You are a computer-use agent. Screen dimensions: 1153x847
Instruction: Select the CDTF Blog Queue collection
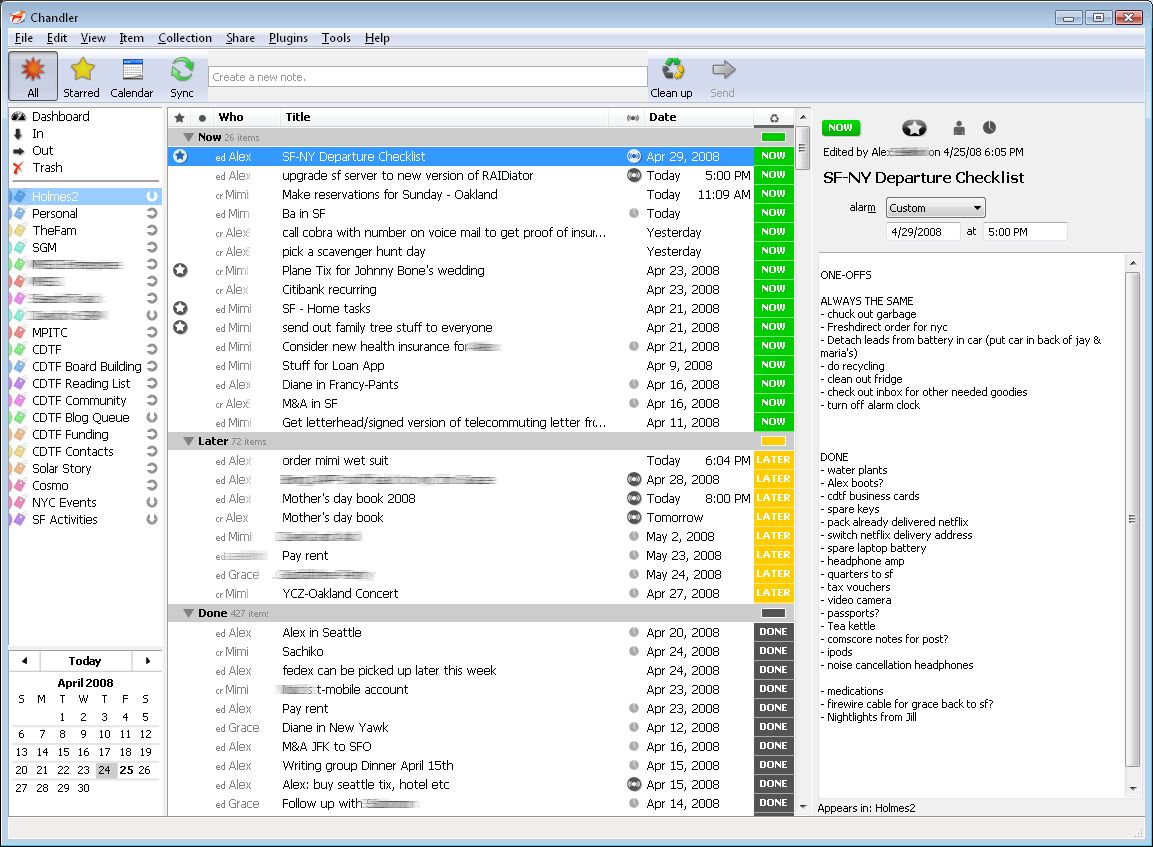[x=80, y=417]
